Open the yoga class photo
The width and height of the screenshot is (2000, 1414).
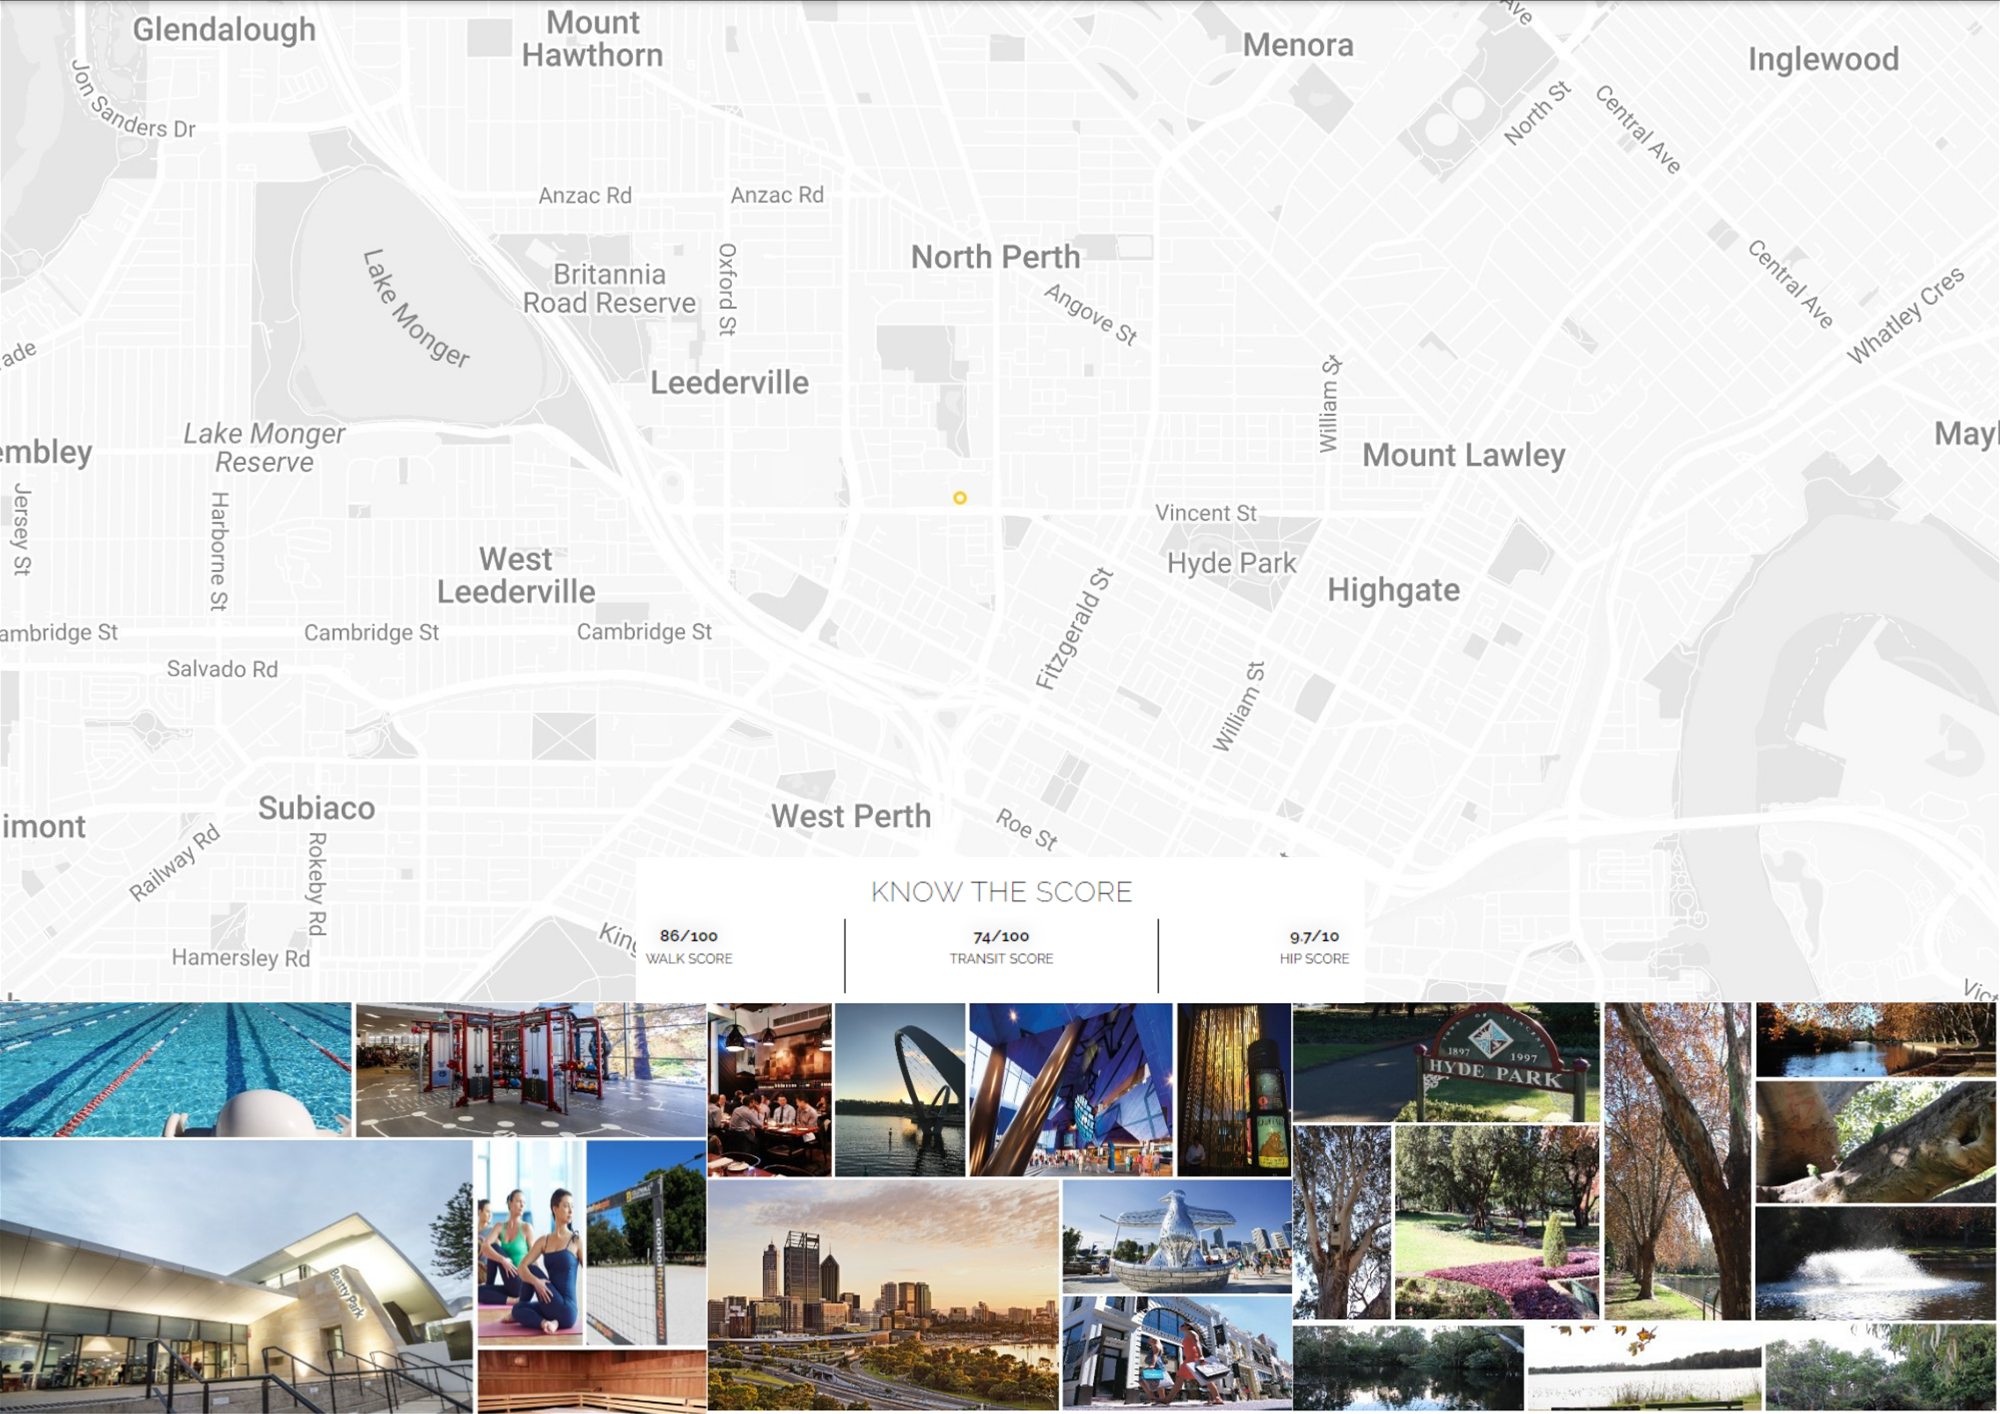(530, 1242)
